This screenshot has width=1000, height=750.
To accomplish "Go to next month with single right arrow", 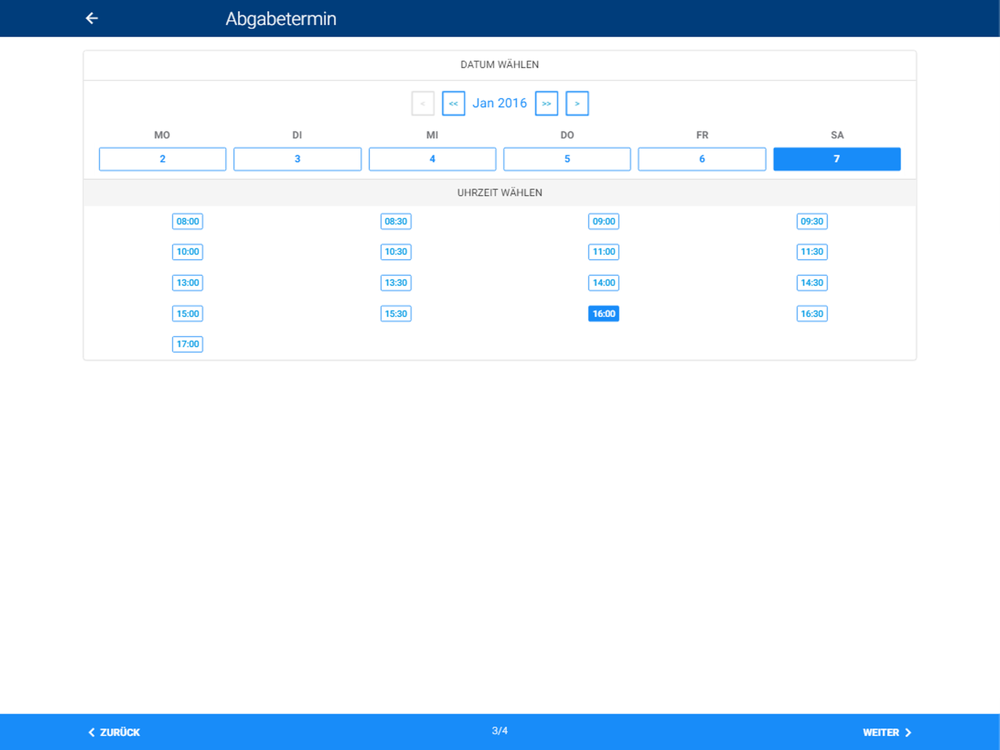I will click(577, 103).
